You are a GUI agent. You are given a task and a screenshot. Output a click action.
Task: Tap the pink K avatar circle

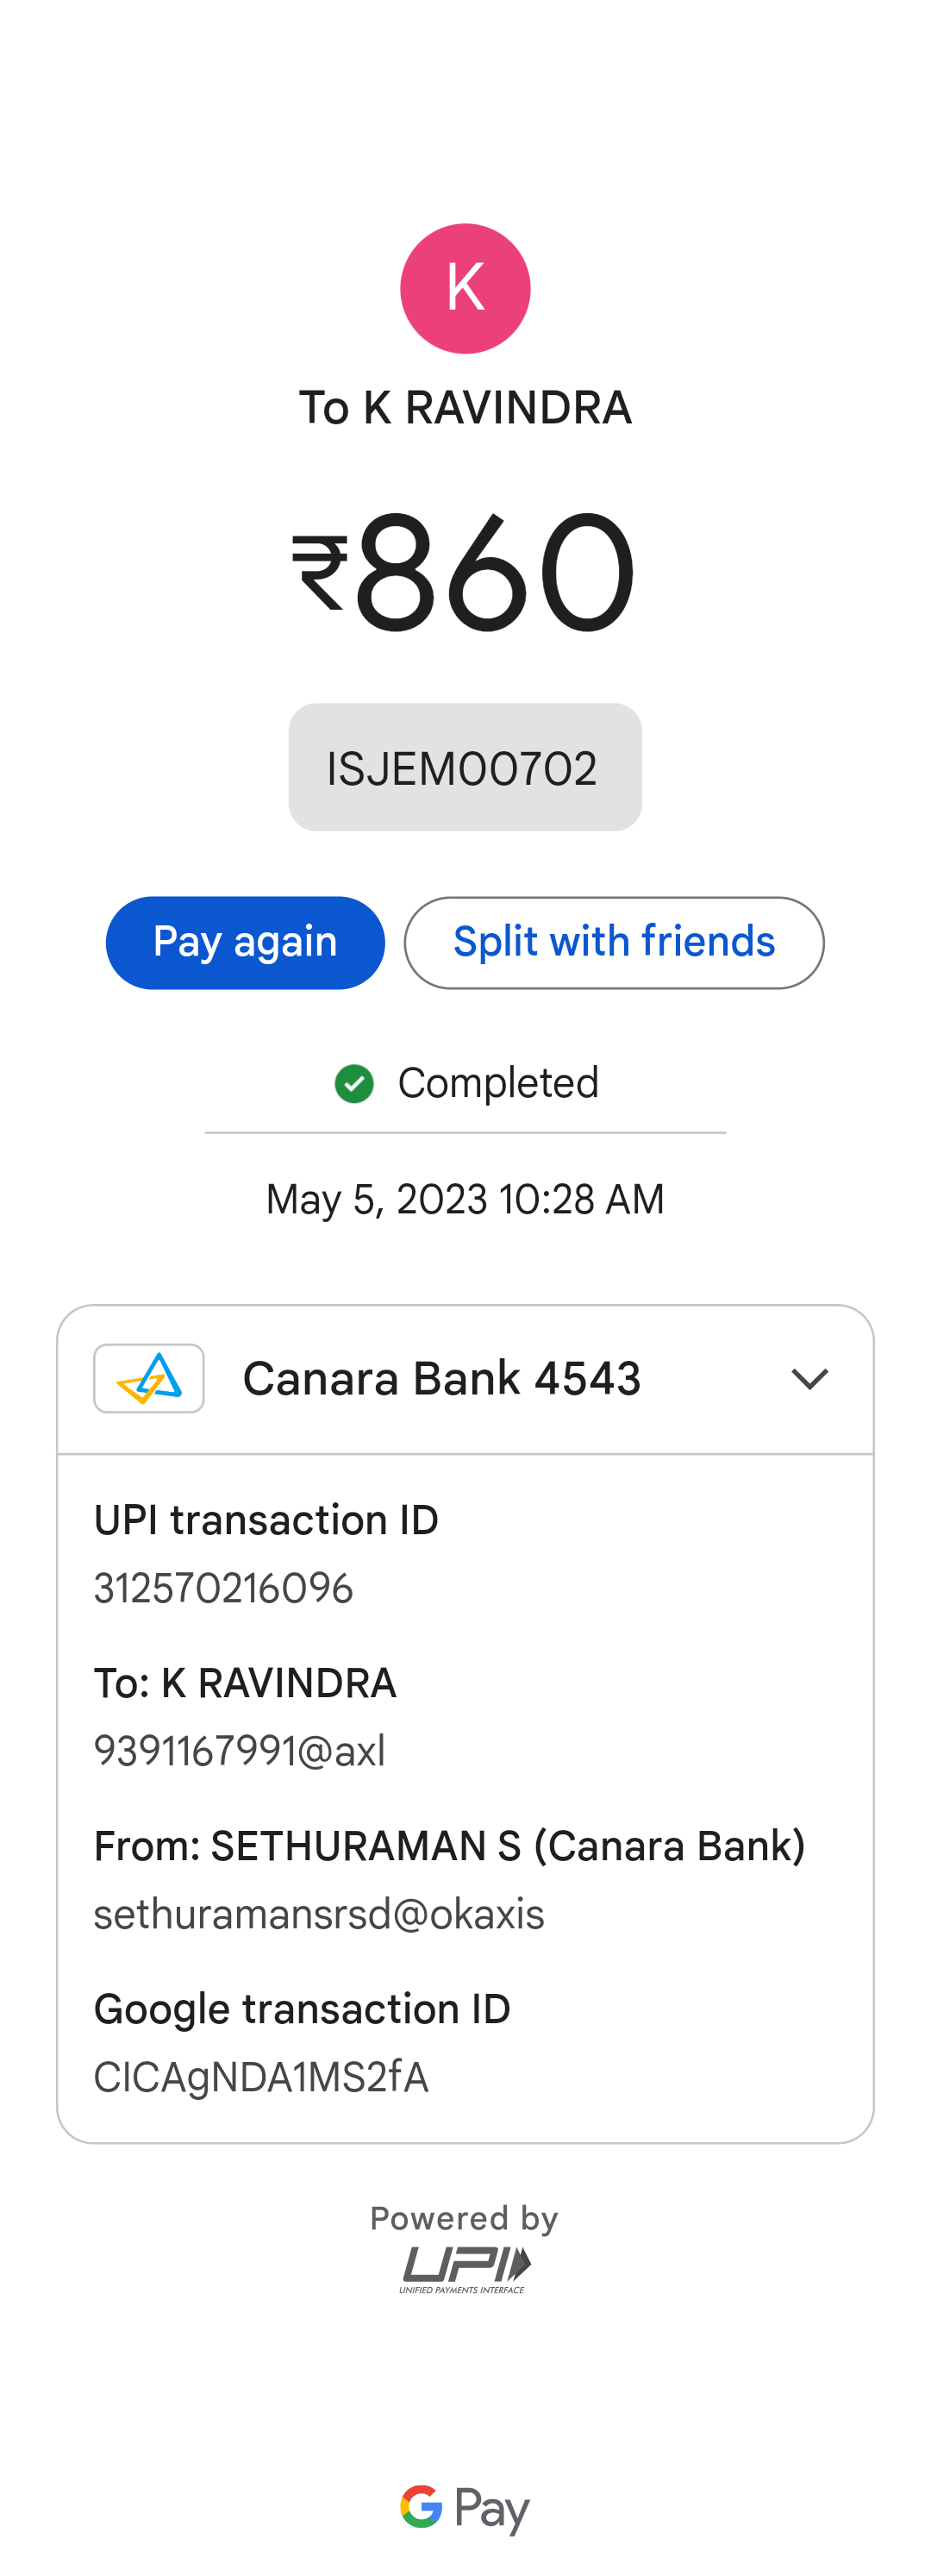pos(465,288)
